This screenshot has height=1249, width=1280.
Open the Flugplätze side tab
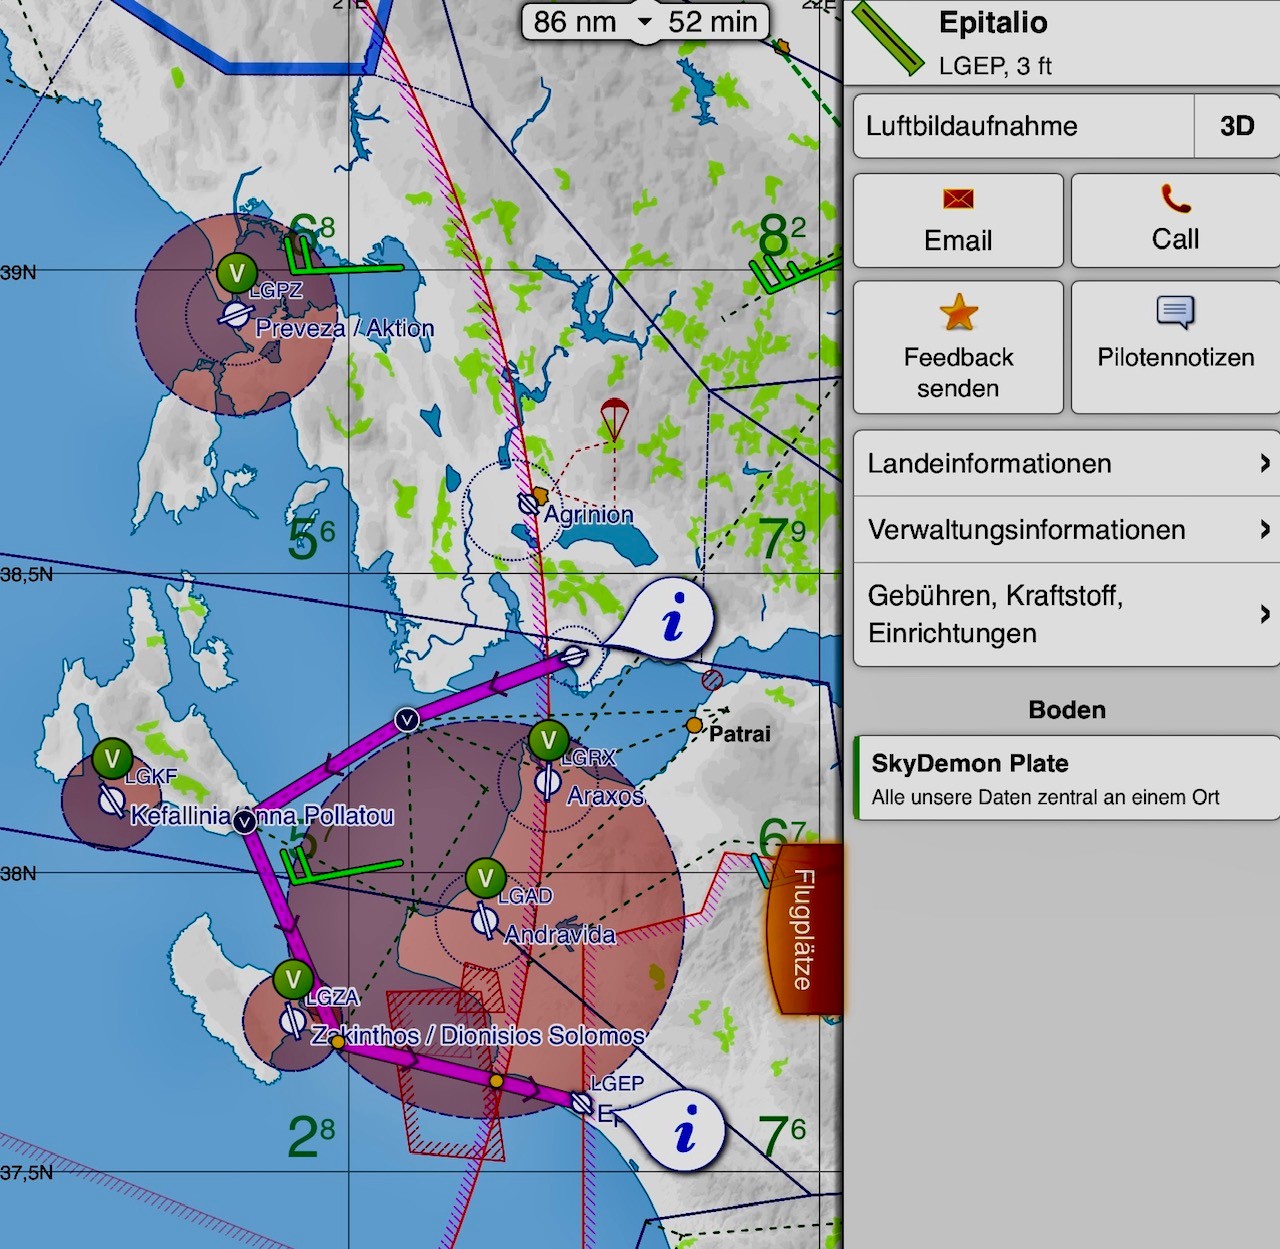[x=804, y=929]
